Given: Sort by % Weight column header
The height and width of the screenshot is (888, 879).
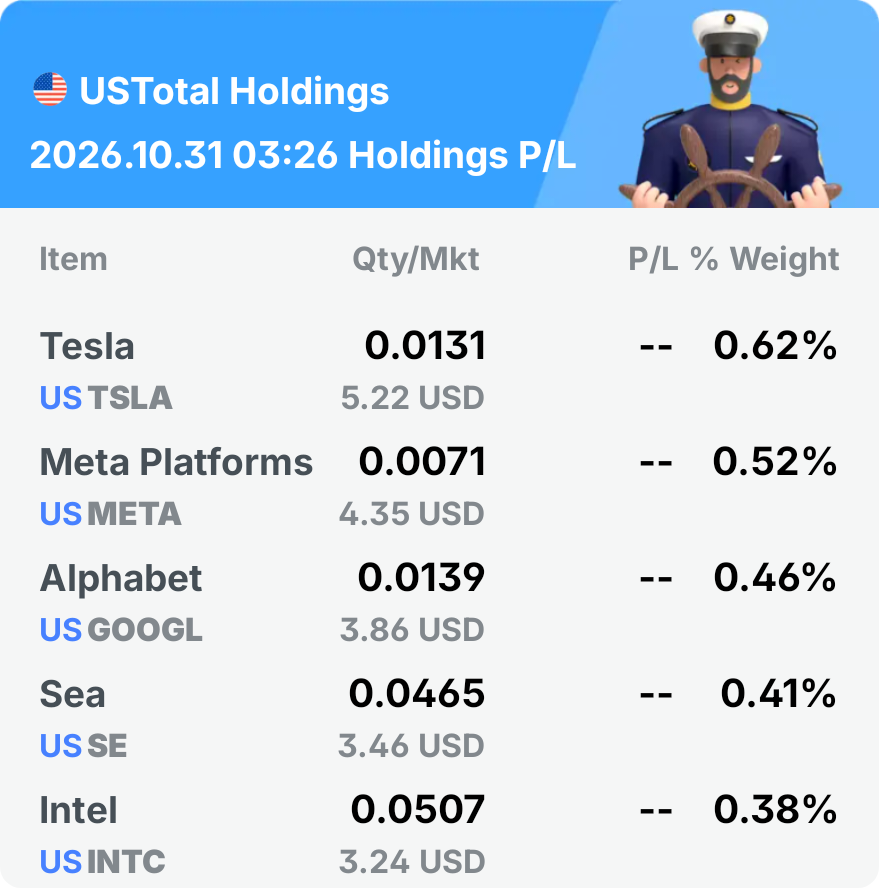Looking at the screenshot, I should coord(765,259).
